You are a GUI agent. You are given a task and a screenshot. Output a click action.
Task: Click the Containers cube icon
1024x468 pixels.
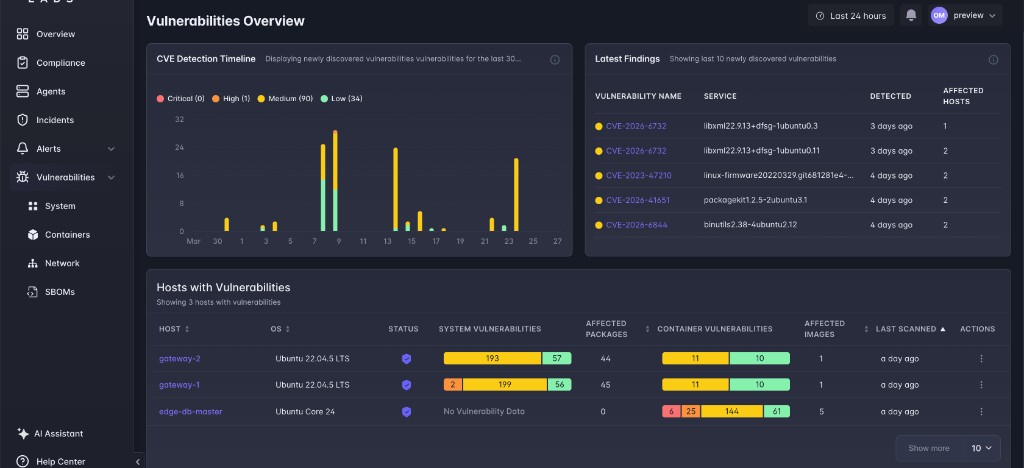(33, 235)
